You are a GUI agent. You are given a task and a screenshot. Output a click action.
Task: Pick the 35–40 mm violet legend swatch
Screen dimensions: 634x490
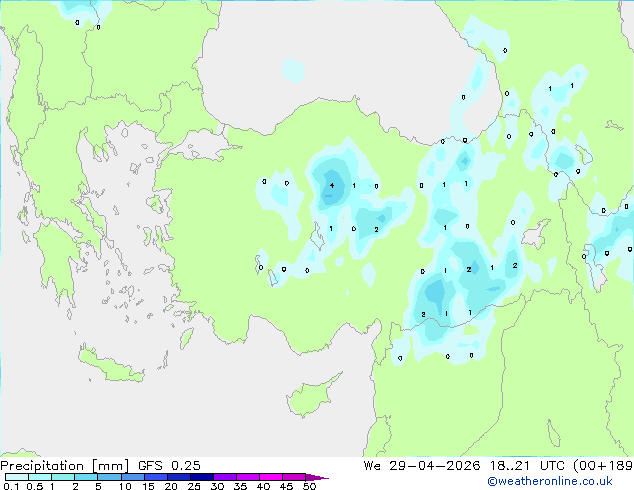(248, 477)
